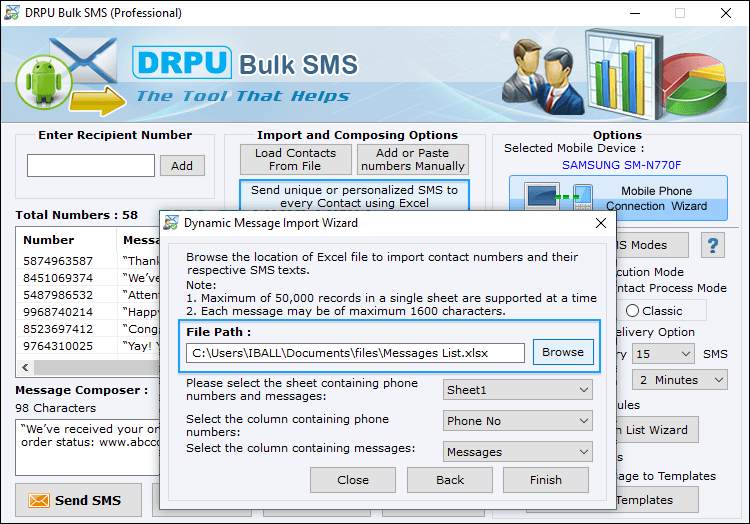Click the Number column header
This screenshot has width=750, height=524.
pyautogui.click(x=67, y=240)
